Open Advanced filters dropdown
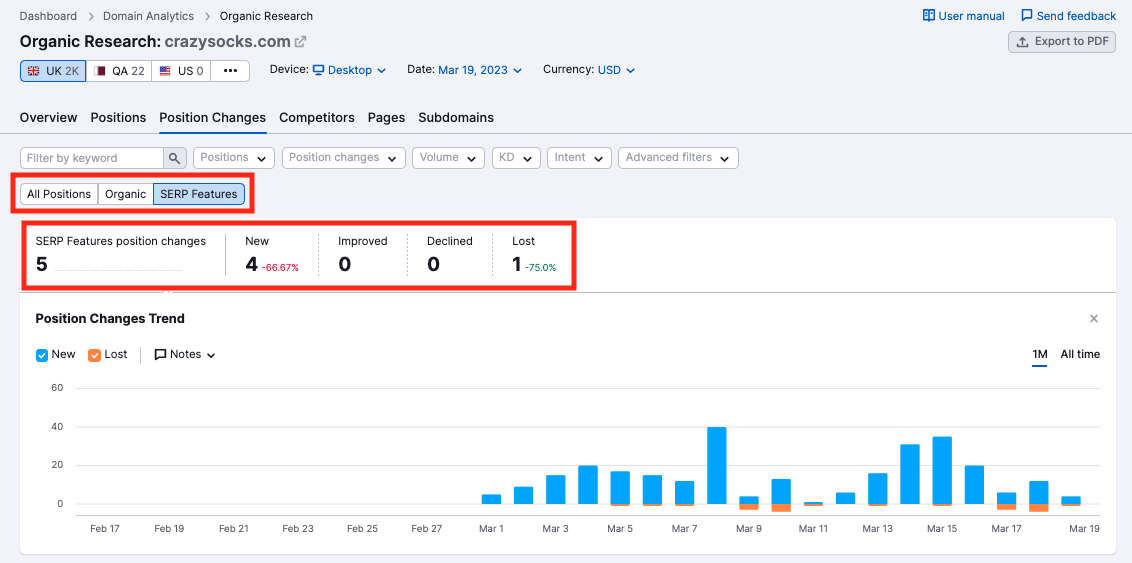Image resolution: width=1132 pixels, height=563 pixels. (678, 158)
